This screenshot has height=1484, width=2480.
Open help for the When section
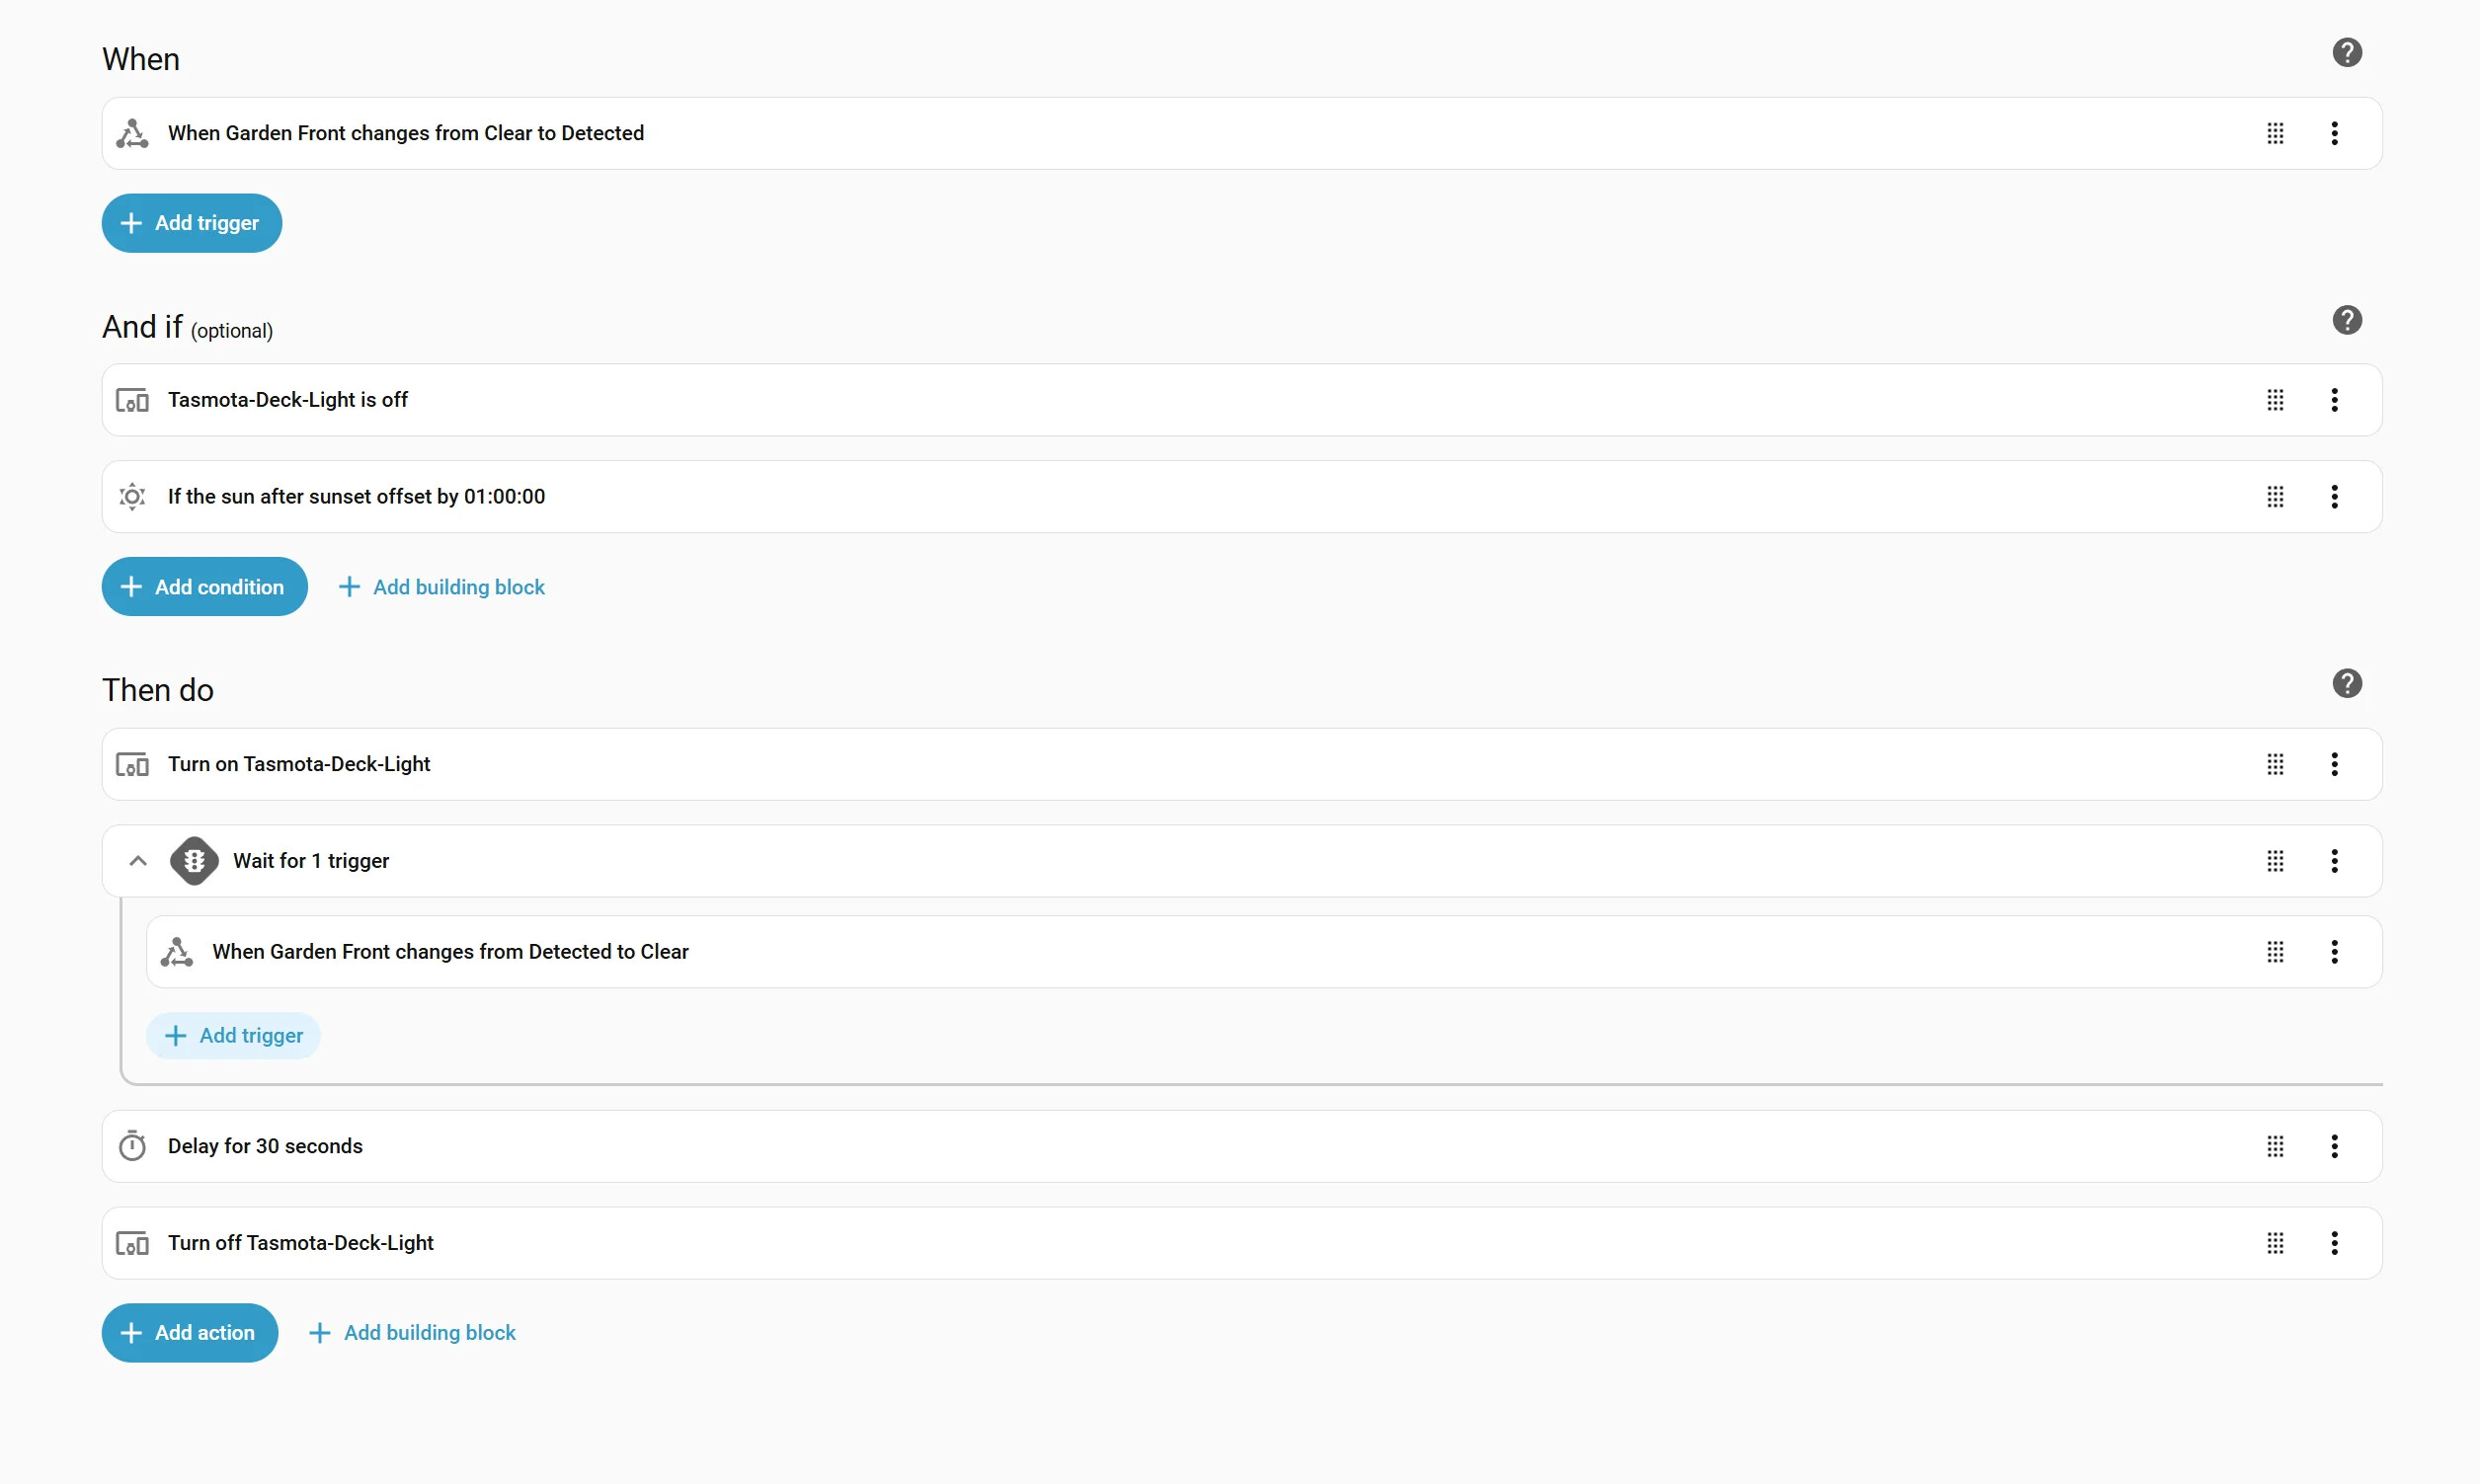coord(2346,52)
